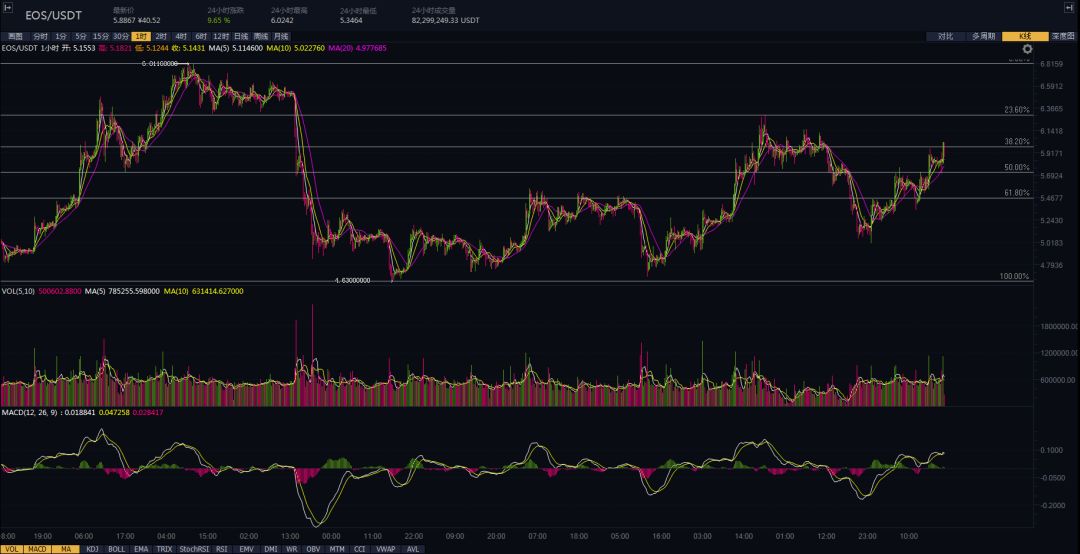Select the 对比 compare tab
This screenshot has height=554, width=1080.
(x=945, y=36)
